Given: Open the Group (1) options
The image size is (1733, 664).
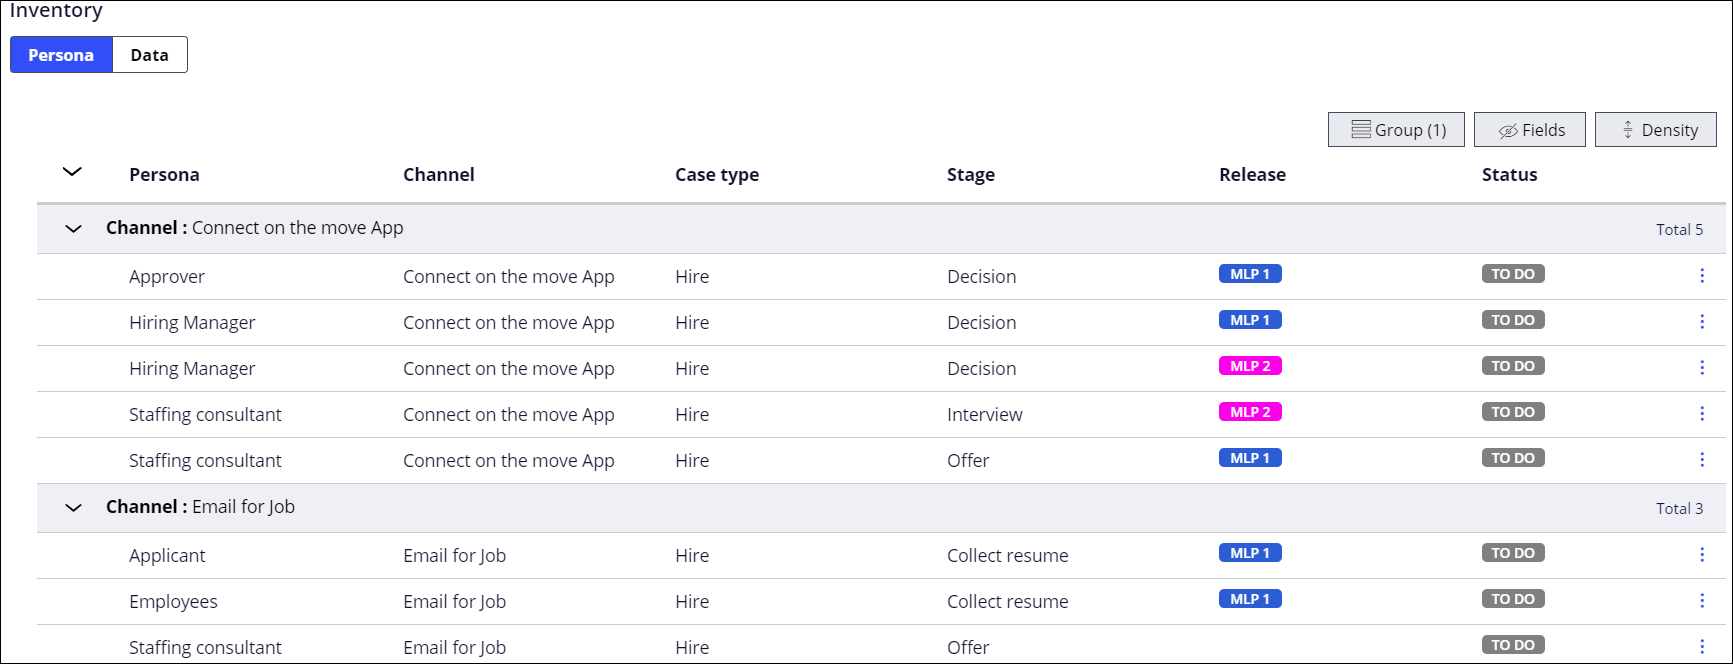Looking at the screenshot, I should (x=1396, y=130).
